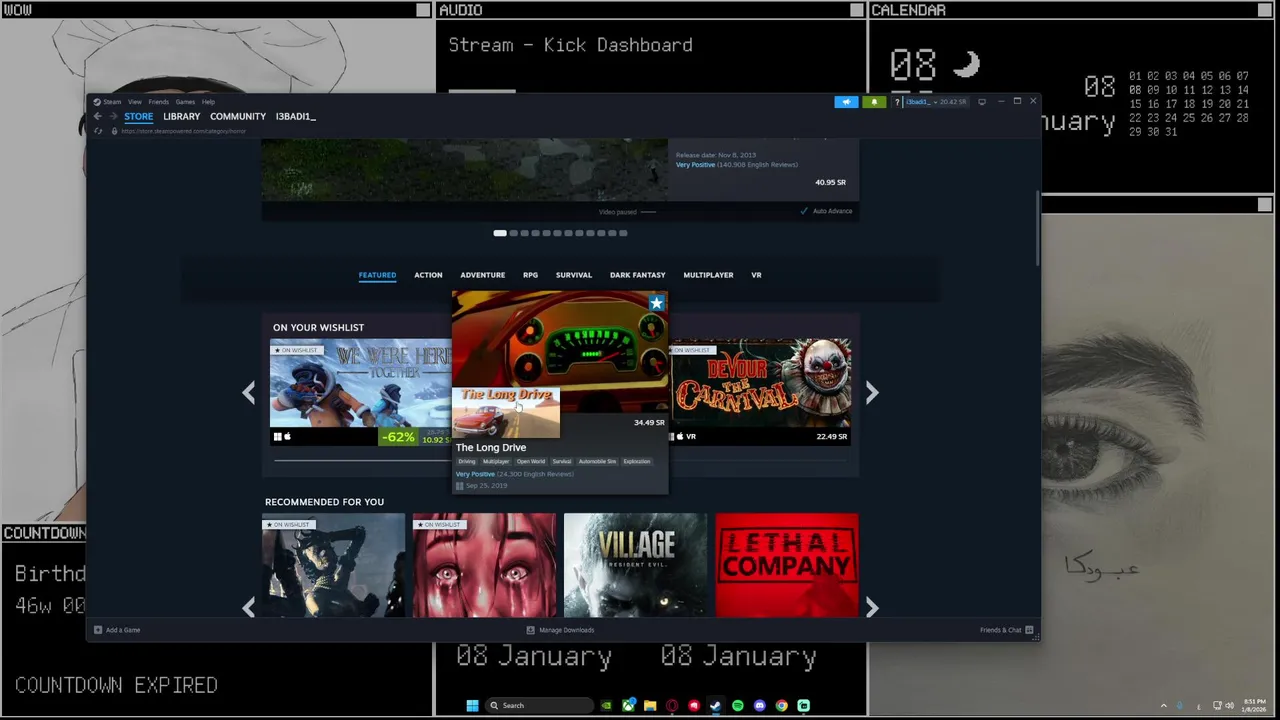Open the We Were Here Together wishlist card
Viewport: 1280px width, 720px height.
tap(360, 392)
